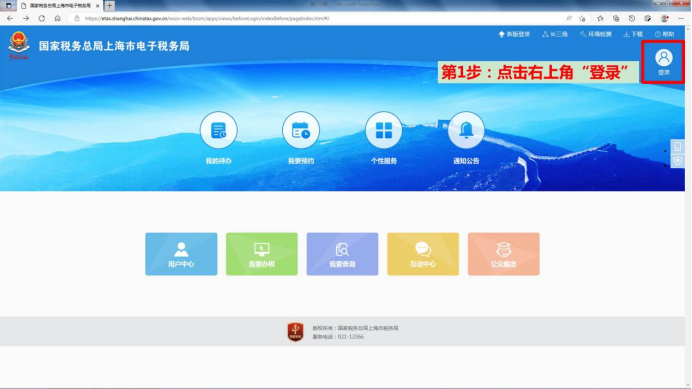Click the mobile phone side widget icon
The height and width of the screenshot is (389, 692).
678,146
